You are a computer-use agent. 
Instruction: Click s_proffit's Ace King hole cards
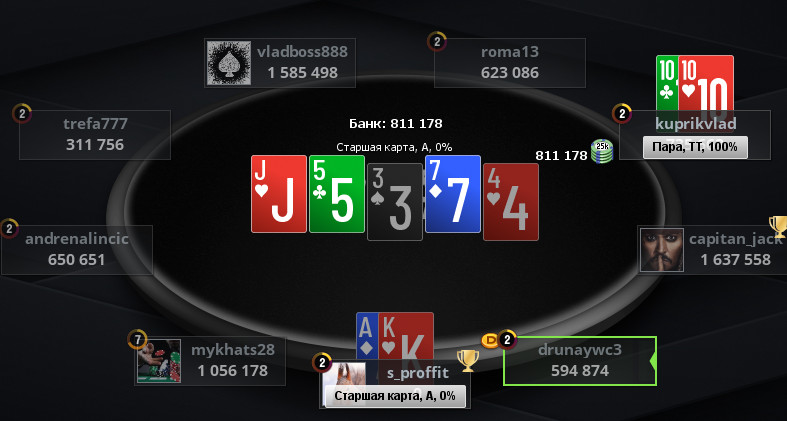click(395, 336)
